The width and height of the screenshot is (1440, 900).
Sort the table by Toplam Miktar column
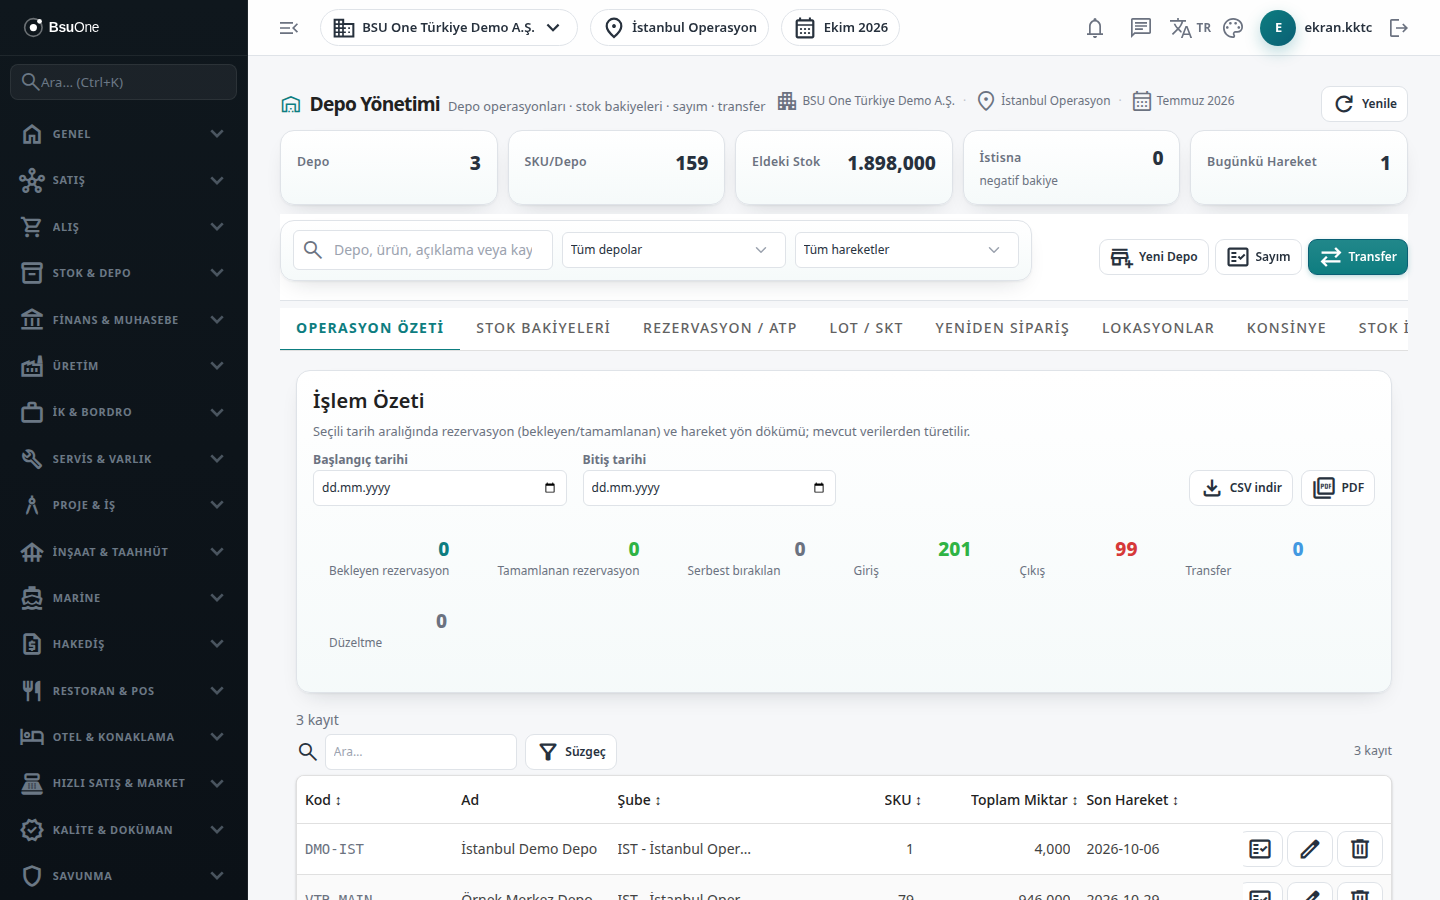tap(1024, 800)
